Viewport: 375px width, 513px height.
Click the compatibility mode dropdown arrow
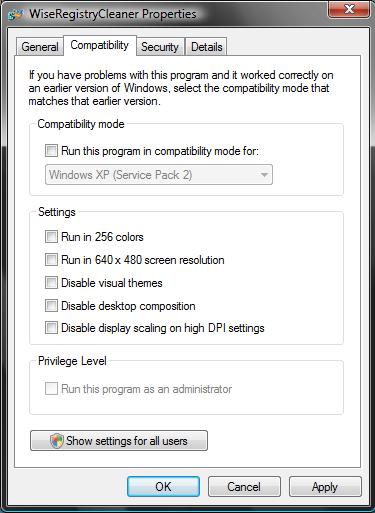click(x=264, y=175)
